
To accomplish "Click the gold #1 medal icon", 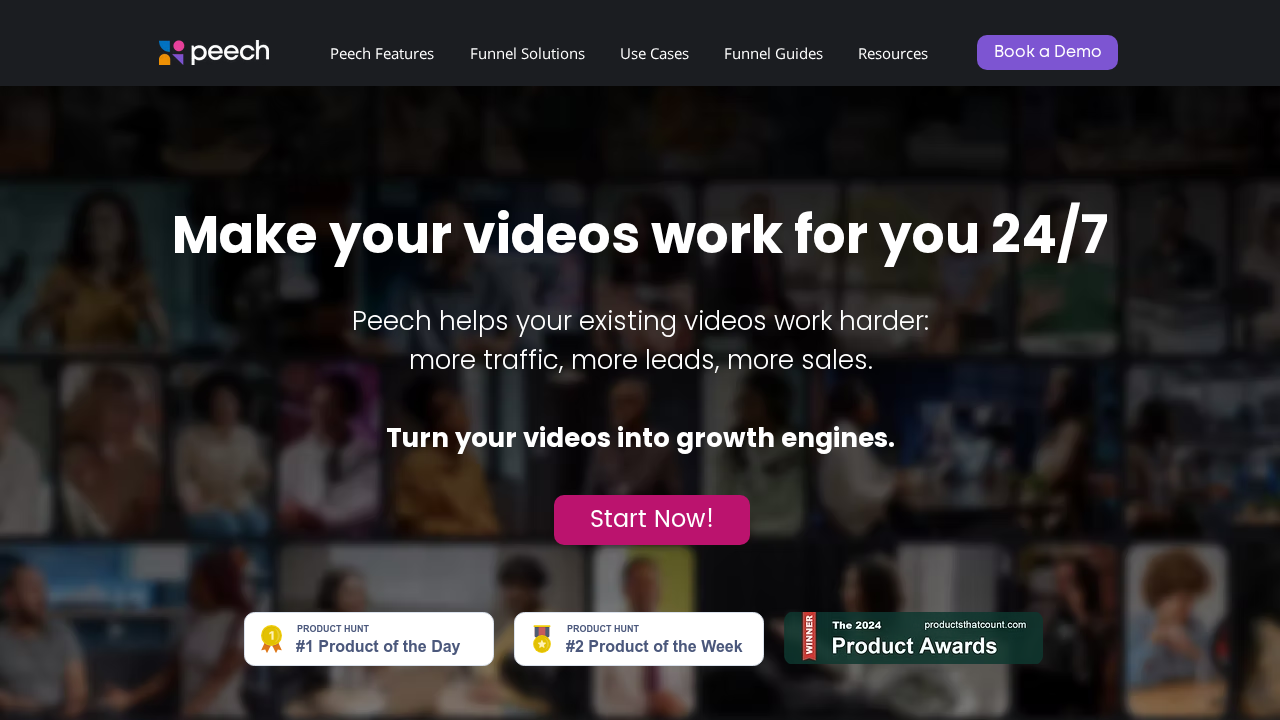I will point(271,639).
